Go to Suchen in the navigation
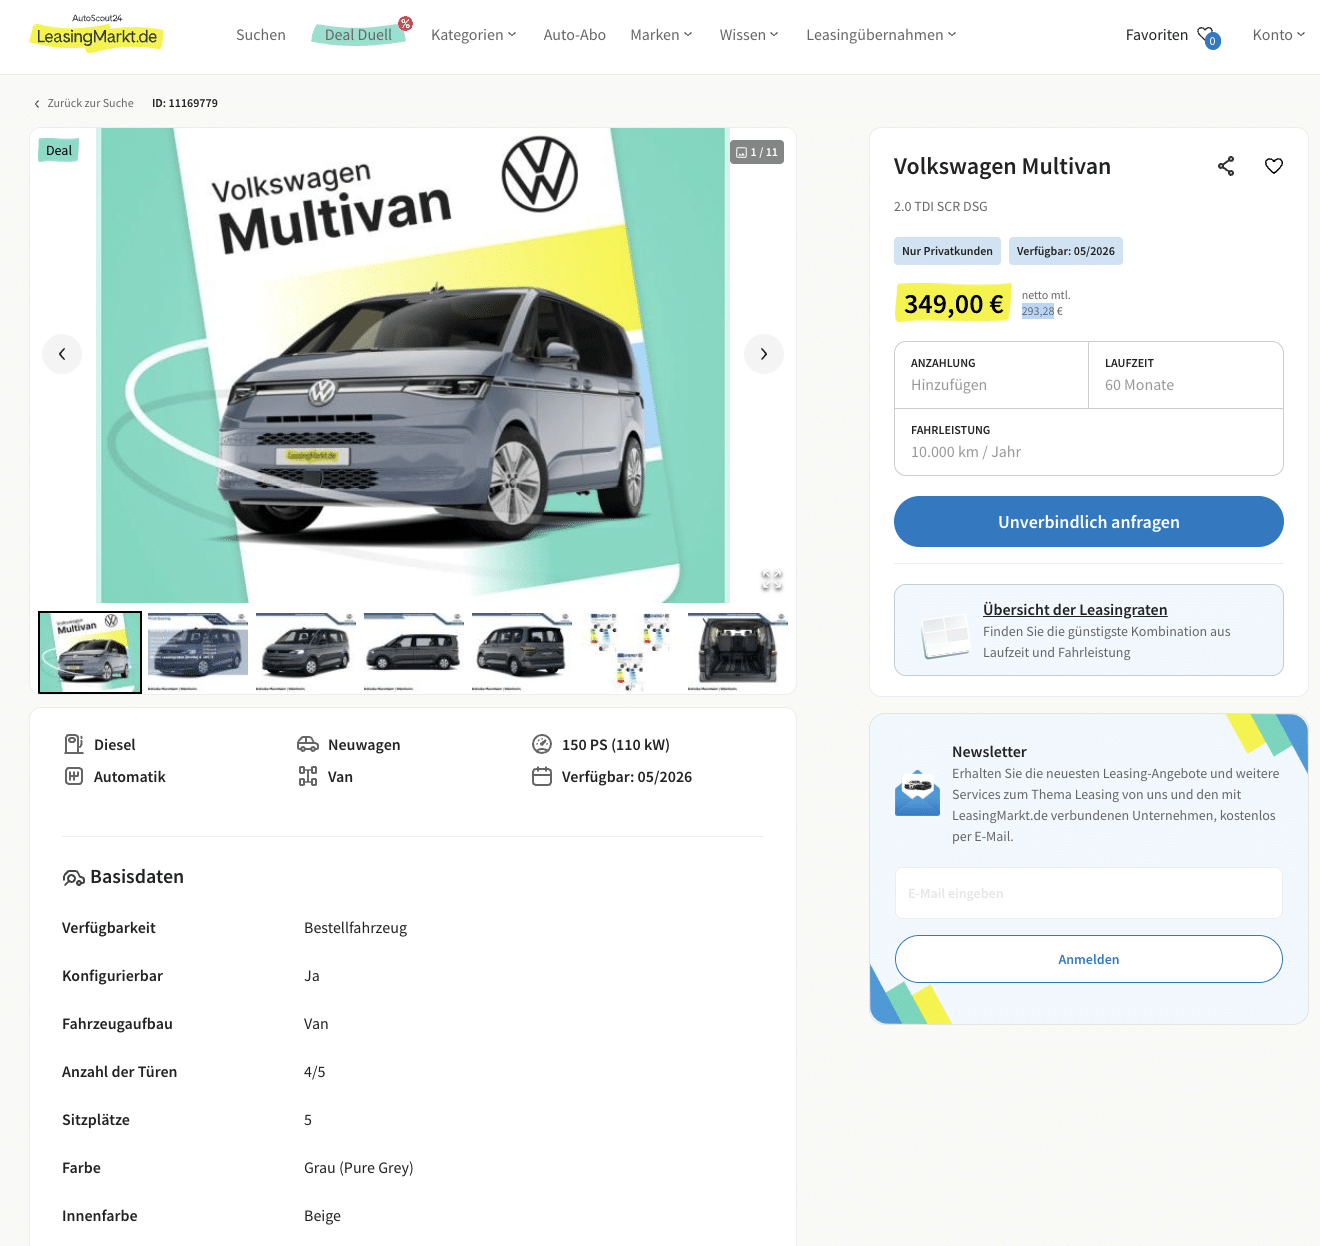 (x=261, y=35)
